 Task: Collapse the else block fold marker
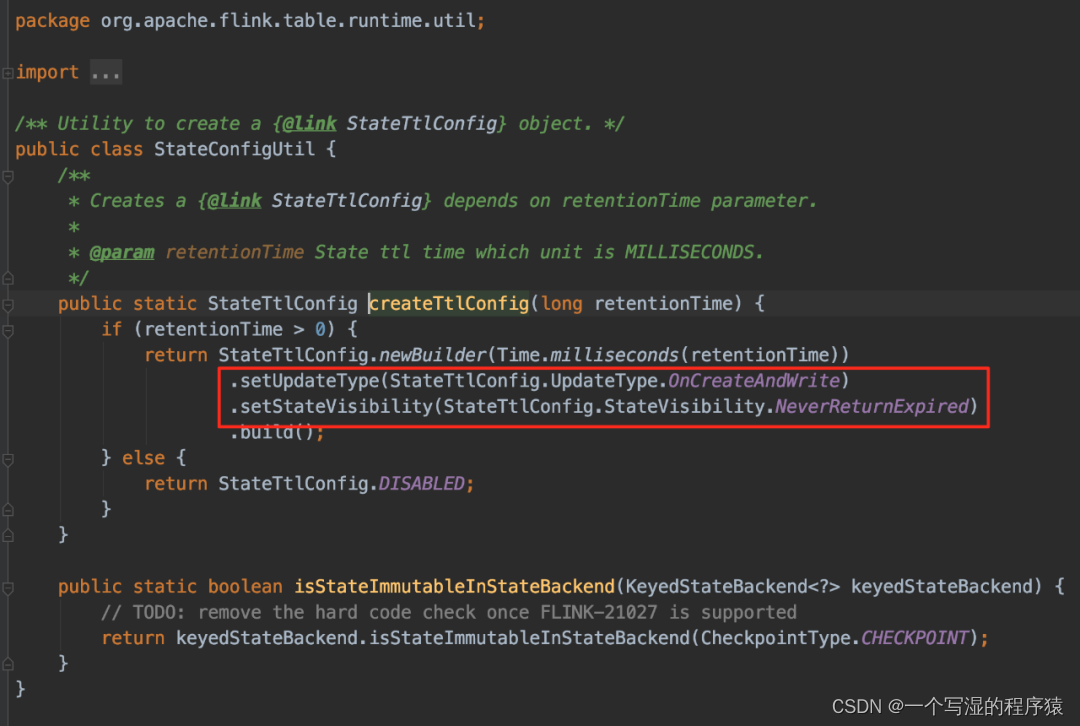(8, 459)
